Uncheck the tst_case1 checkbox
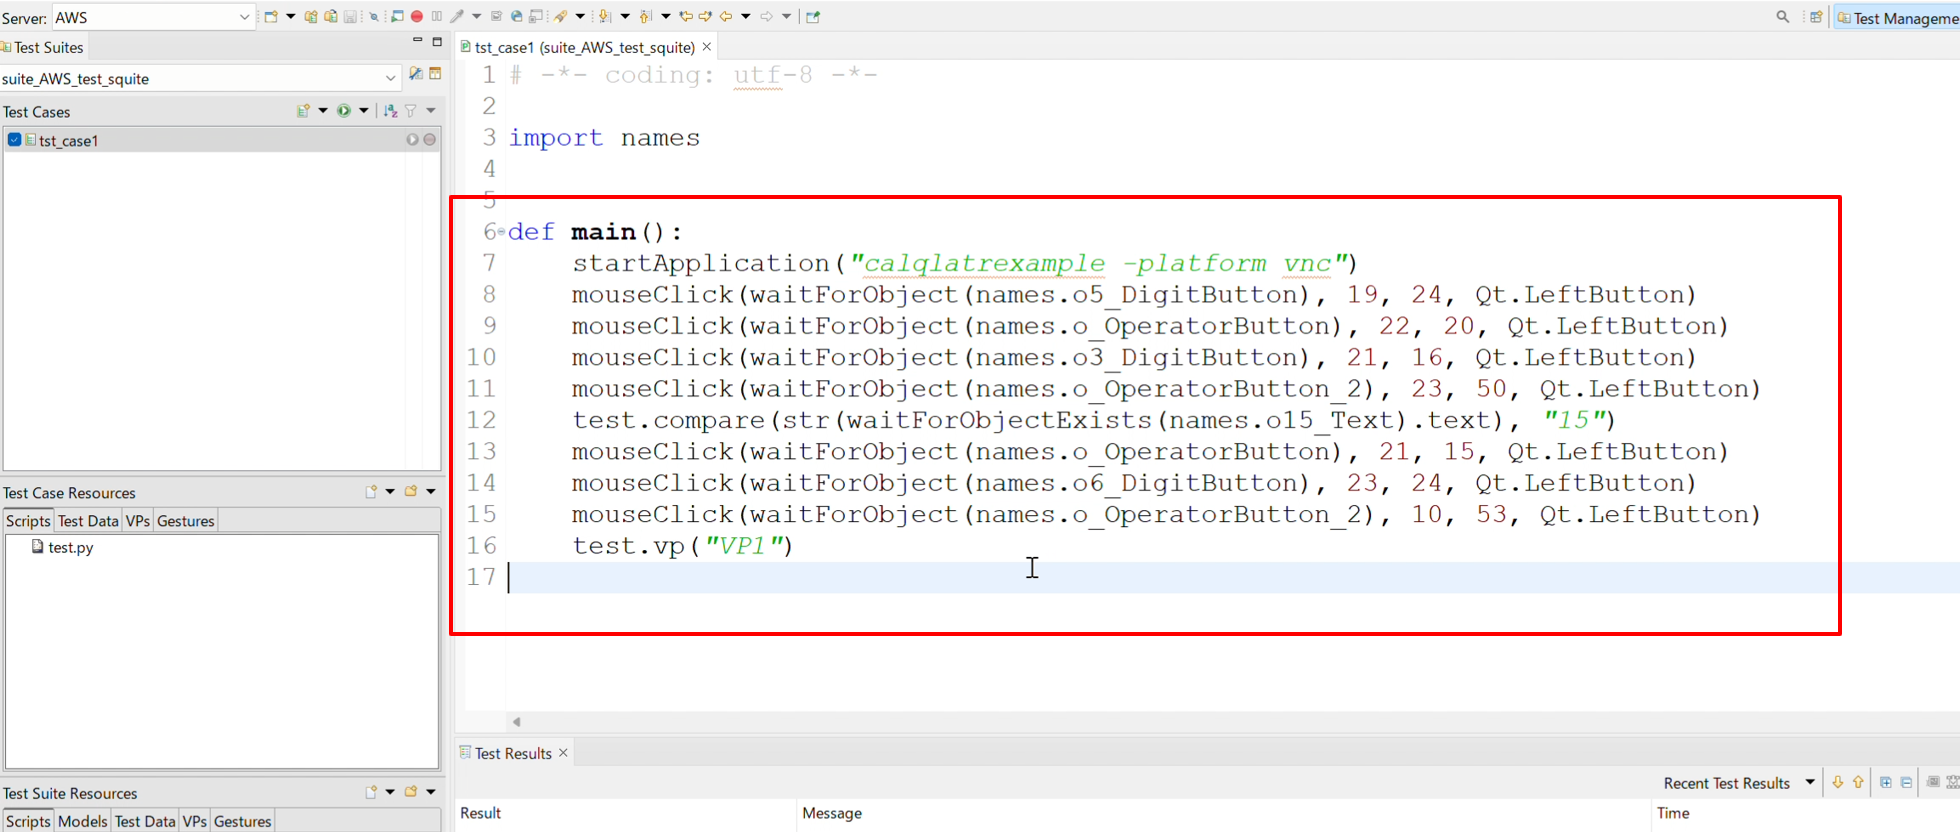Screen dimensions: 1960x832 (x=14, y=140)
